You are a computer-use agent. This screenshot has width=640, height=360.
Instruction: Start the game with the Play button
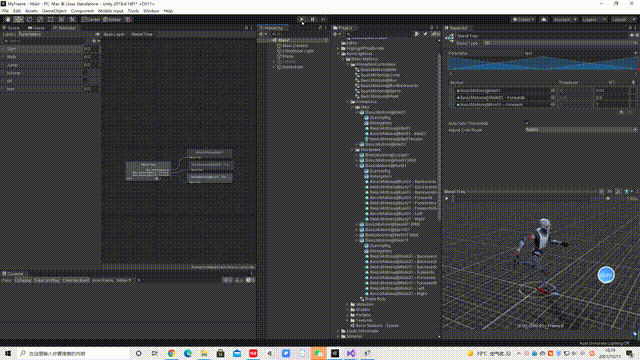(x=302, y=19)
